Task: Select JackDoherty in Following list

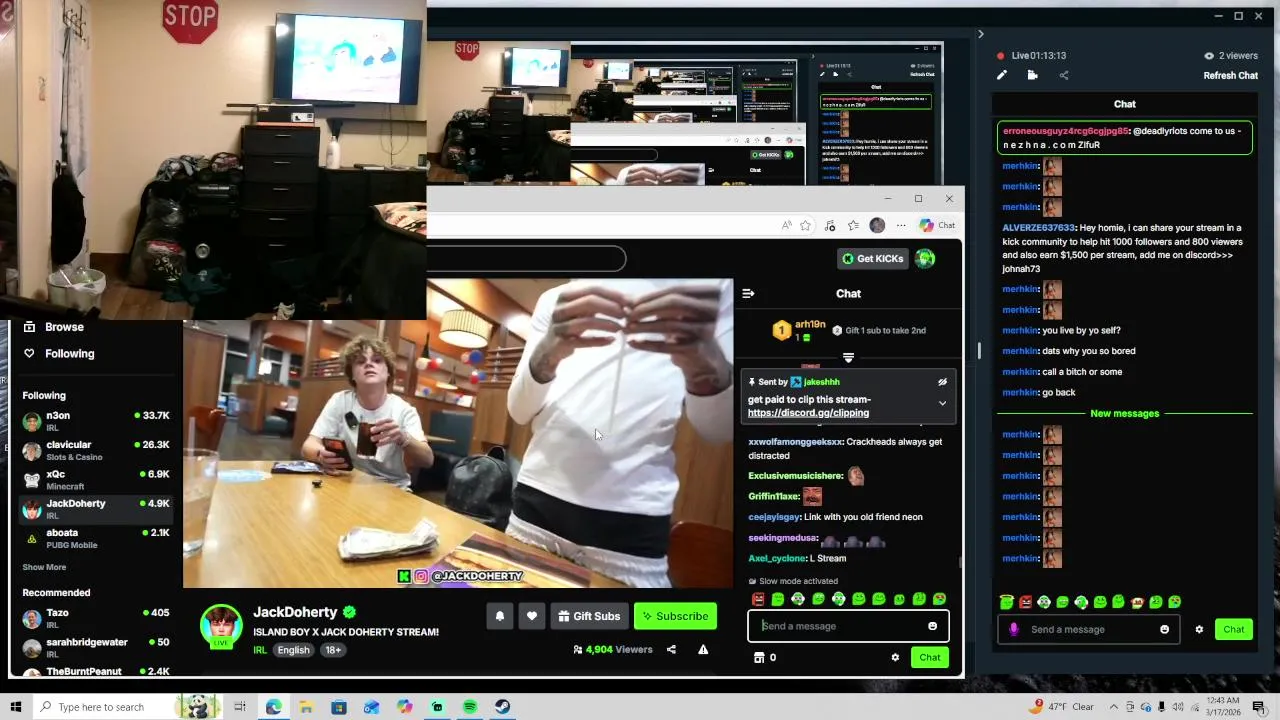Action: pos(96,509)
